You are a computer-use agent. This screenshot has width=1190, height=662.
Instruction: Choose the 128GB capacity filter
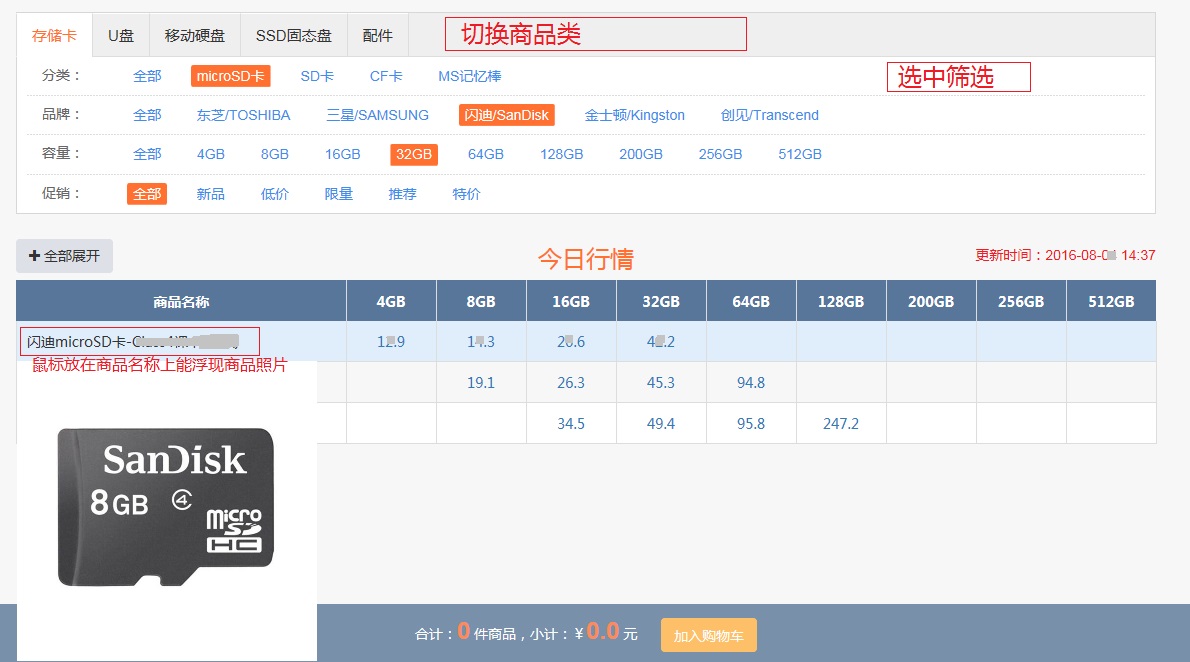(562, 154)
